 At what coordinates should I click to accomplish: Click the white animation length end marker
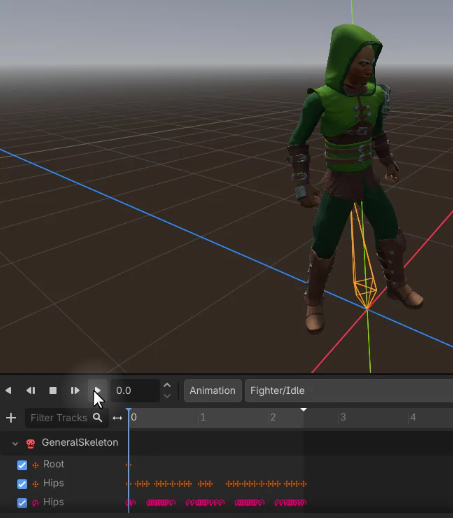point(303,409)
